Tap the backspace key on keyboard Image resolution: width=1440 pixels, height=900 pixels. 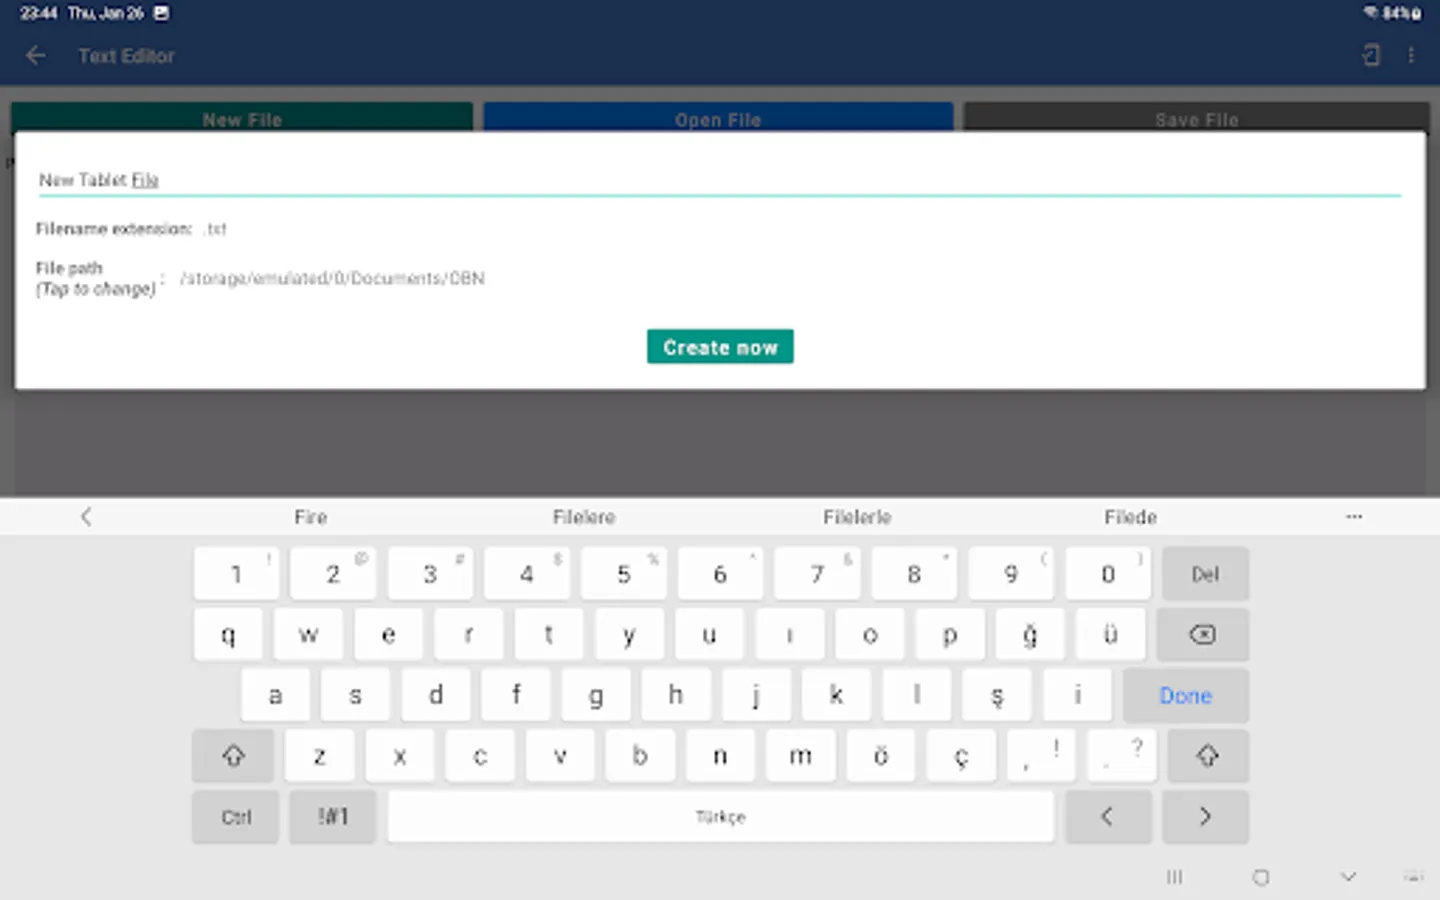1202,635
